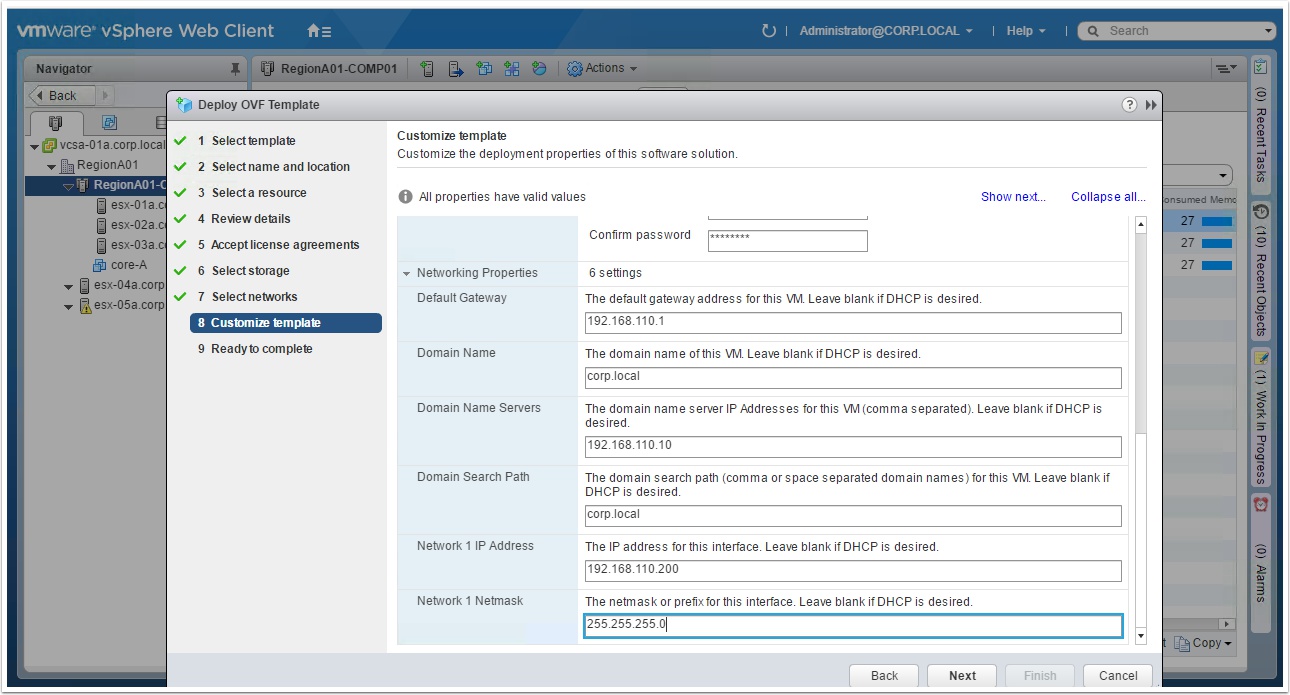This screenshot has width=1290, height=695.
Task: Cancel the Deploy OVF Template wizard
Action: (x=1118, y=676)
